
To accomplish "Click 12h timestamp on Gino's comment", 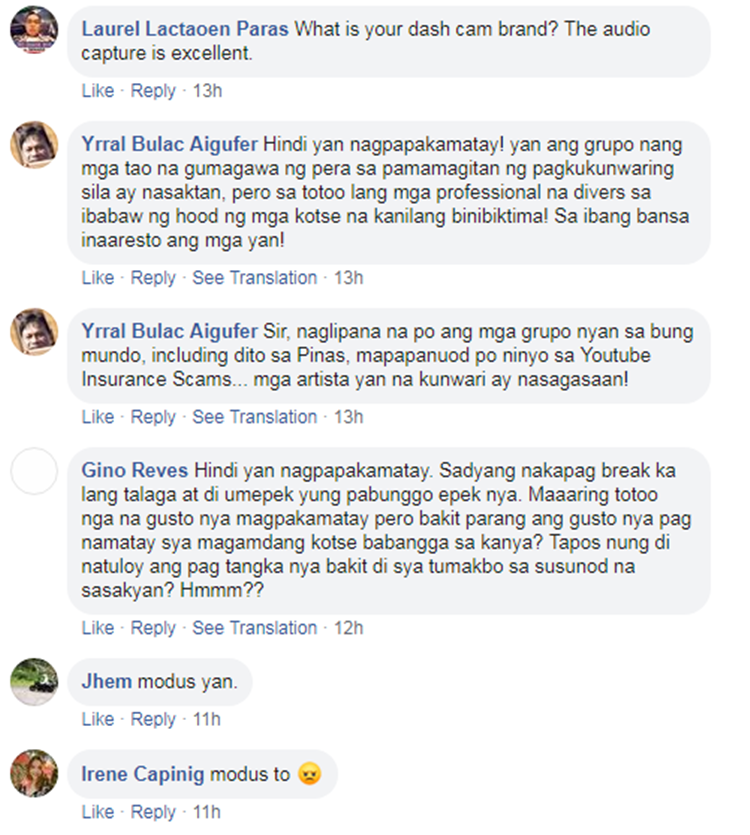I will pyautogui.click(x=348, y=628).
